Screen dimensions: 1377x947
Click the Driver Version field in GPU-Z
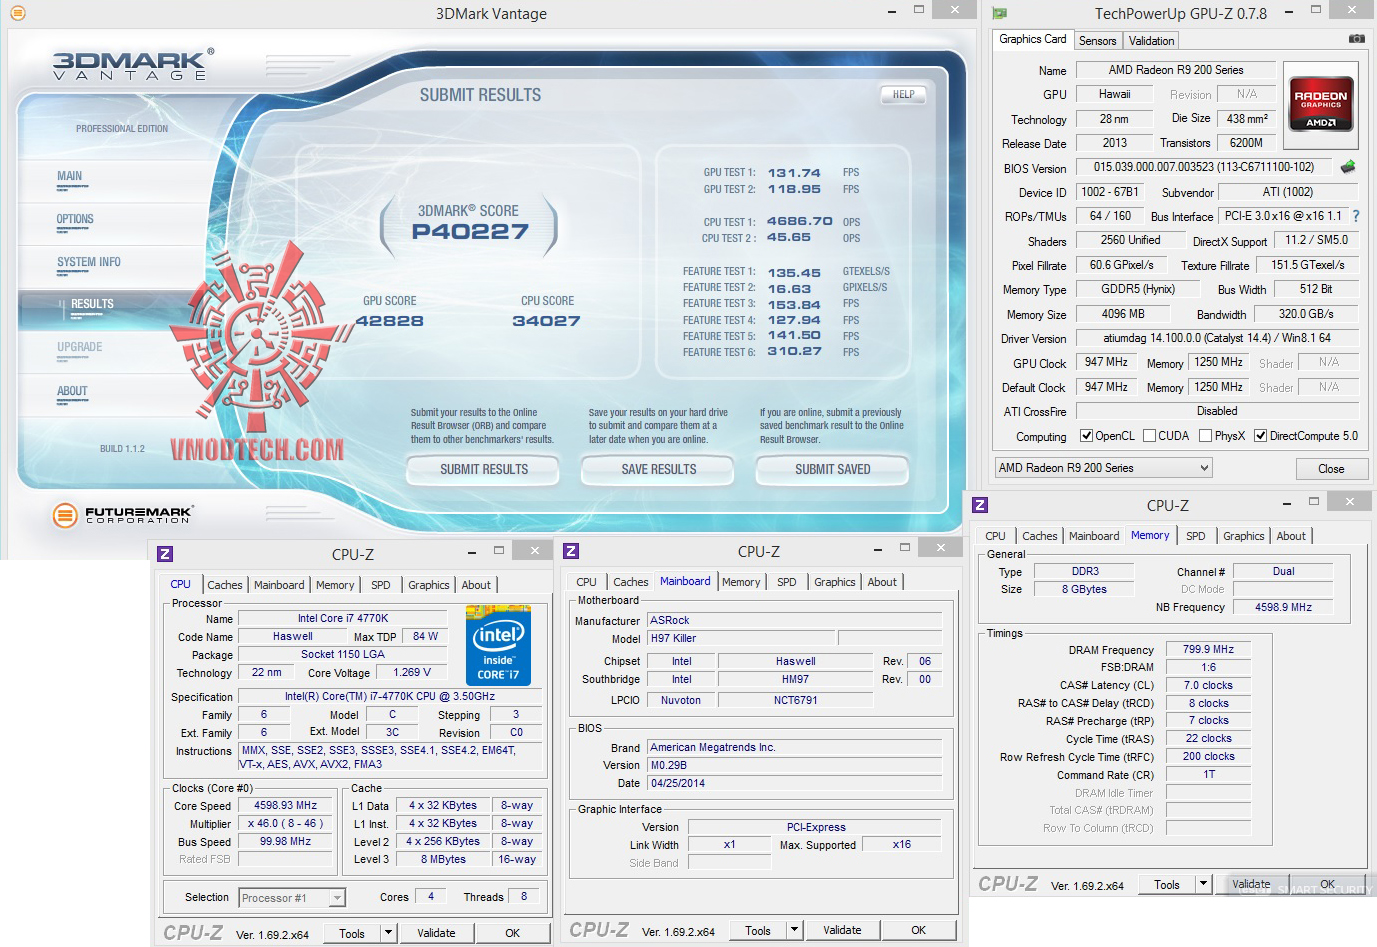(1217, 338)
